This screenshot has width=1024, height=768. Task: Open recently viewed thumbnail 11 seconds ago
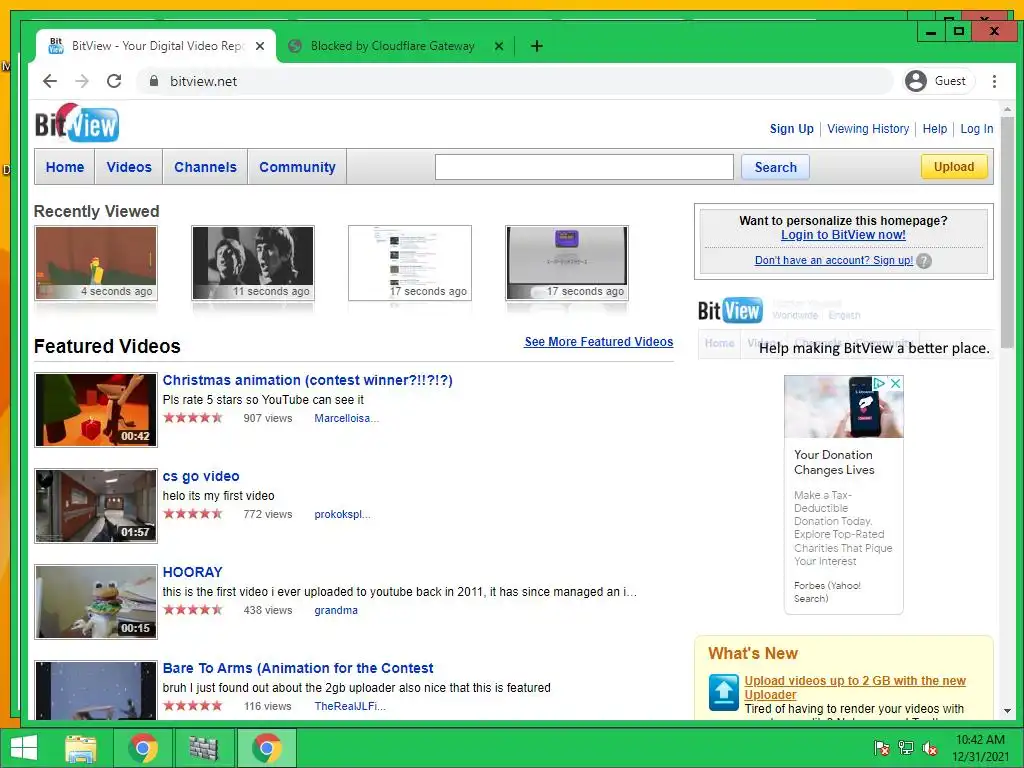pyautogui.click(x=253, y=263)
